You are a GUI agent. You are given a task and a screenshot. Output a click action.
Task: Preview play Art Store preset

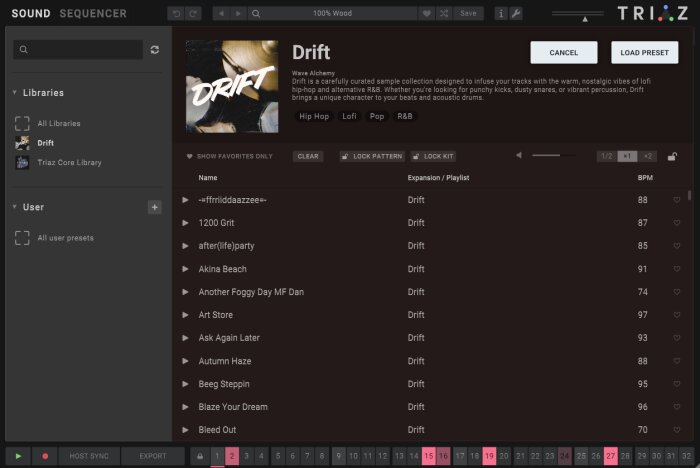coord(185,315)
